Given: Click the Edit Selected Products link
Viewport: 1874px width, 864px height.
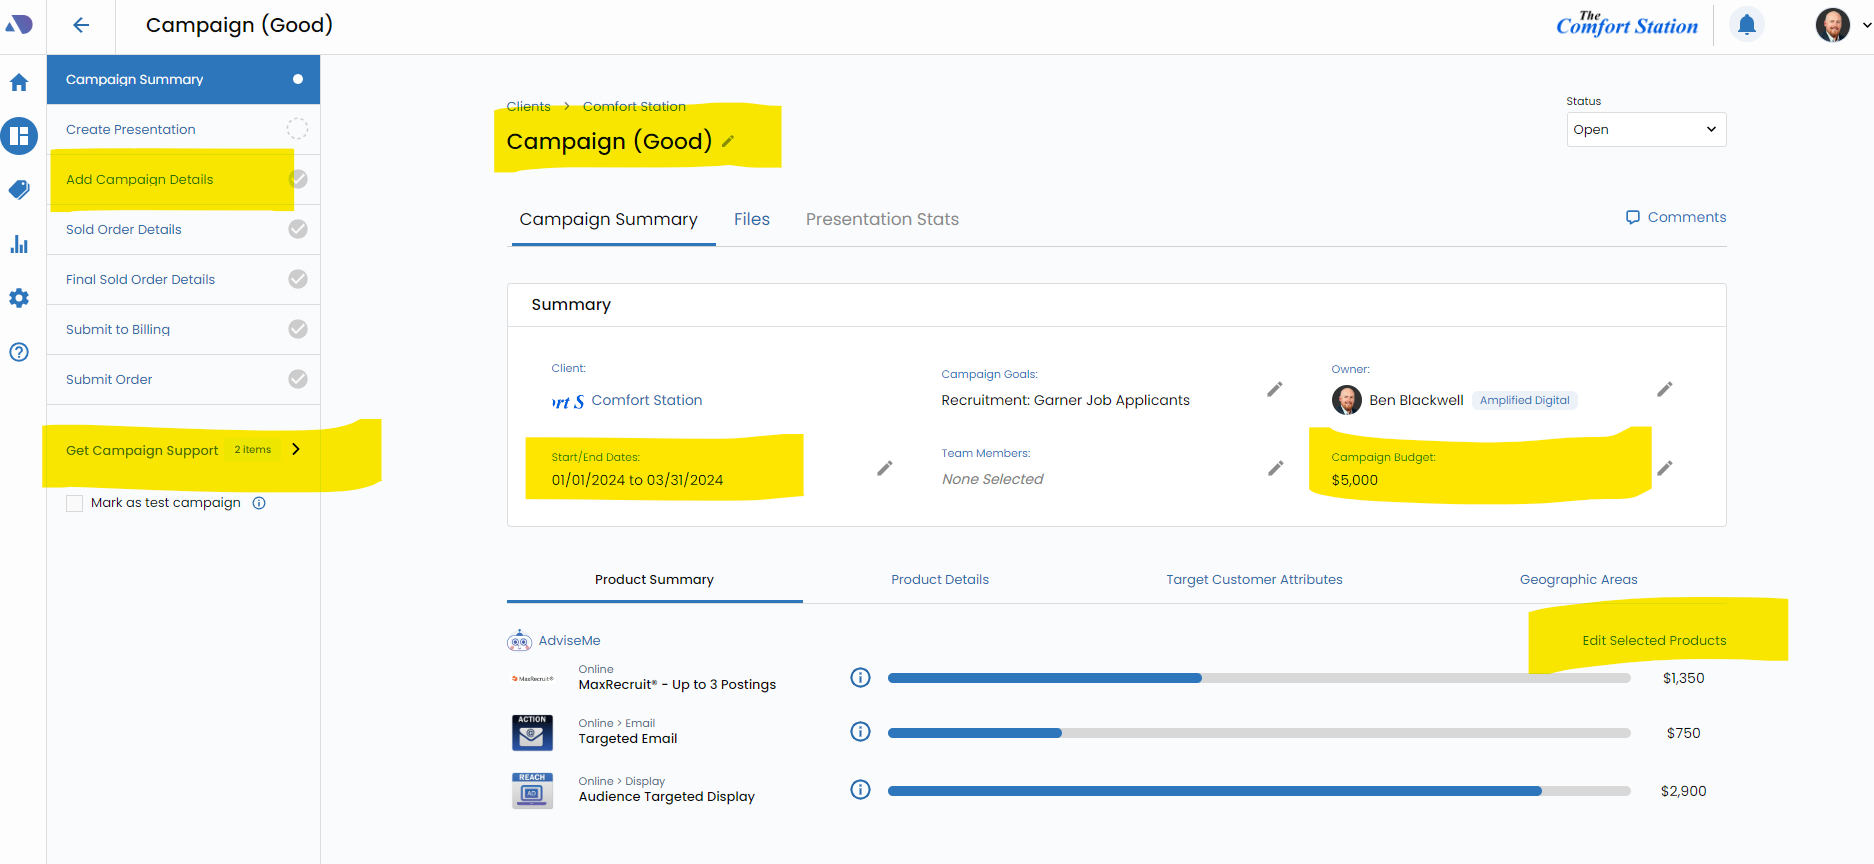Looking at the screenshot, I should (1653, 640).
